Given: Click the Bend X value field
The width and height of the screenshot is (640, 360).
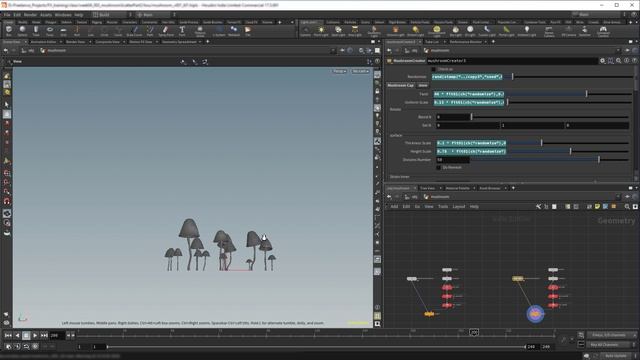Looking at the screenshot, I should coord(453,117).
